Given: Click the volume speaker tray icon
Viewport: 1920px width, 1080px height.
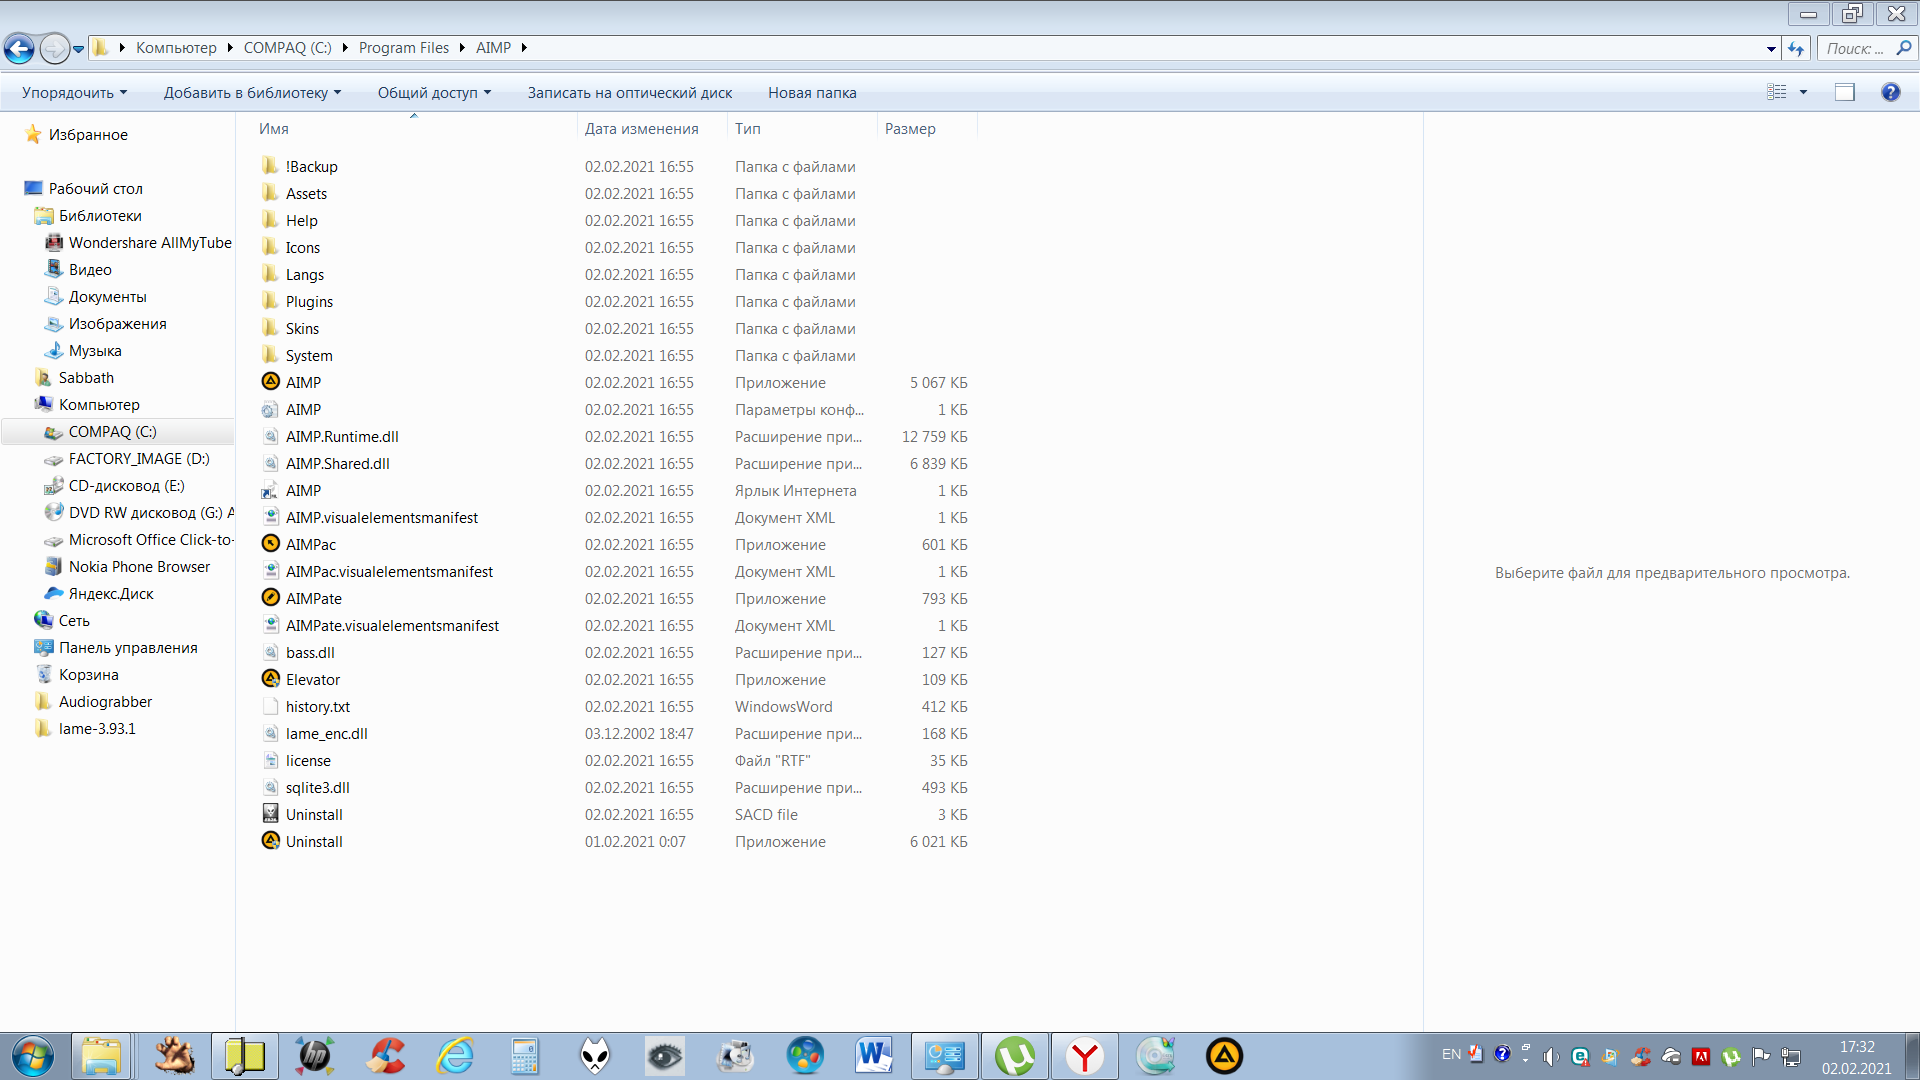Looking at the screenshot, I should [x=1551, y=1056].
